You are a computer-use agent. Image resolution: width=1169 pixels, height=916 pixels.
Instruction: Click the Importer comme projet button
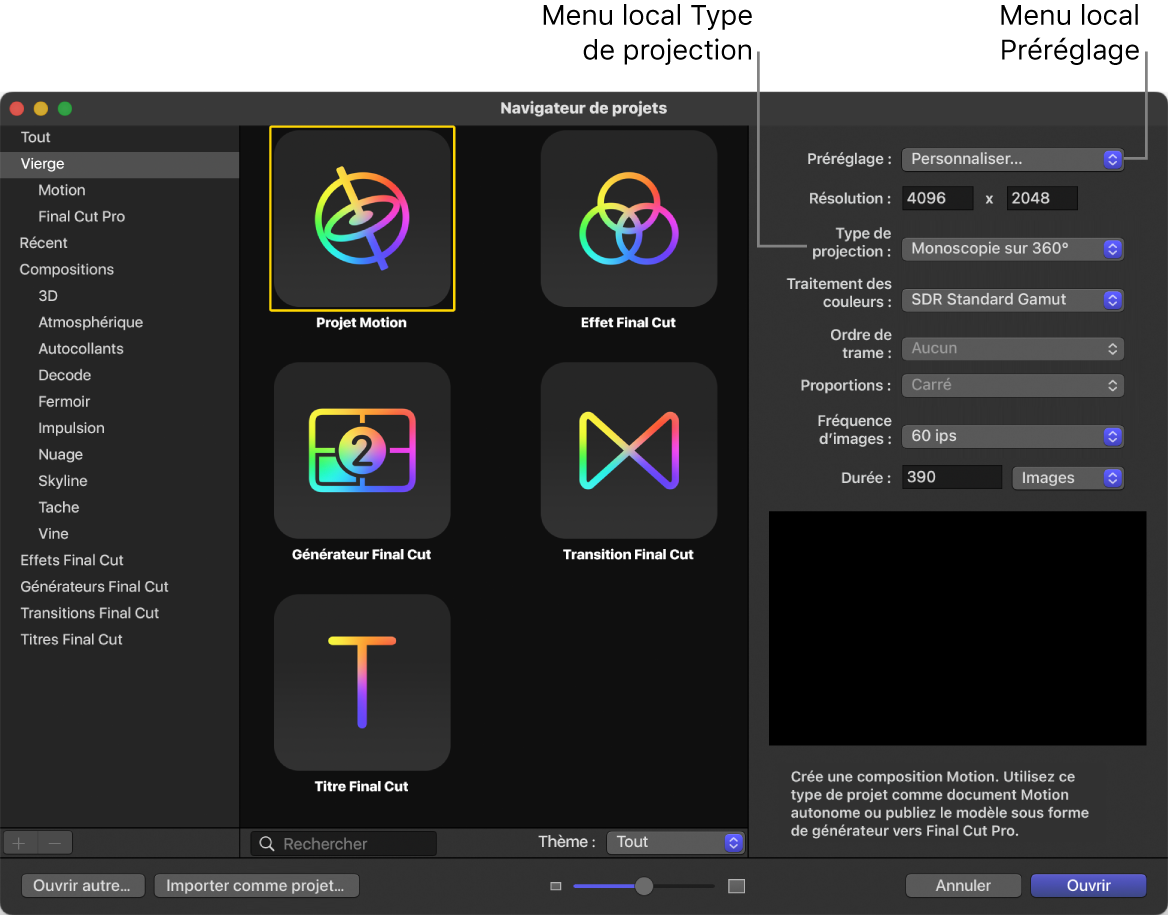tap(256, 885)
